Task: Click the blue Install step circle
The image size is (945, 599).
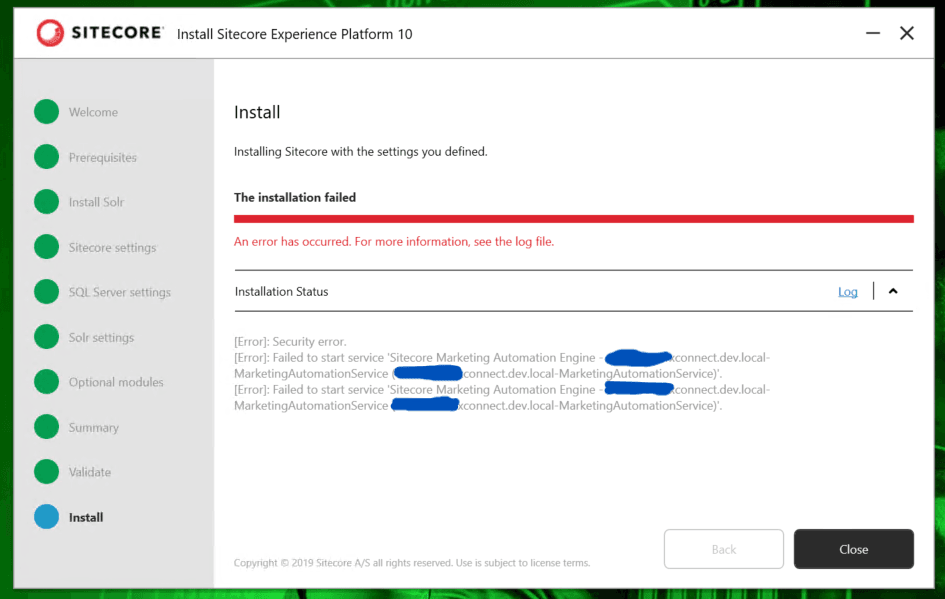Action: point(46,516)
